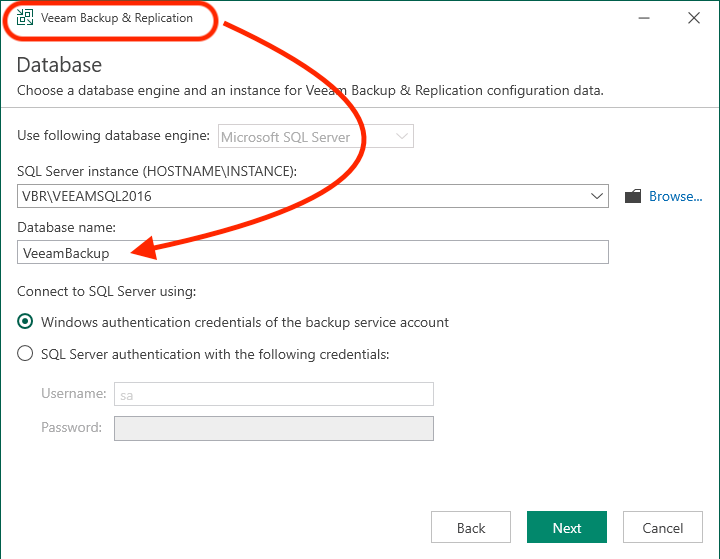Viewport: 720px width, 559px height.
Task: Select Windows authentication credentials radio option
Action: 25,322
